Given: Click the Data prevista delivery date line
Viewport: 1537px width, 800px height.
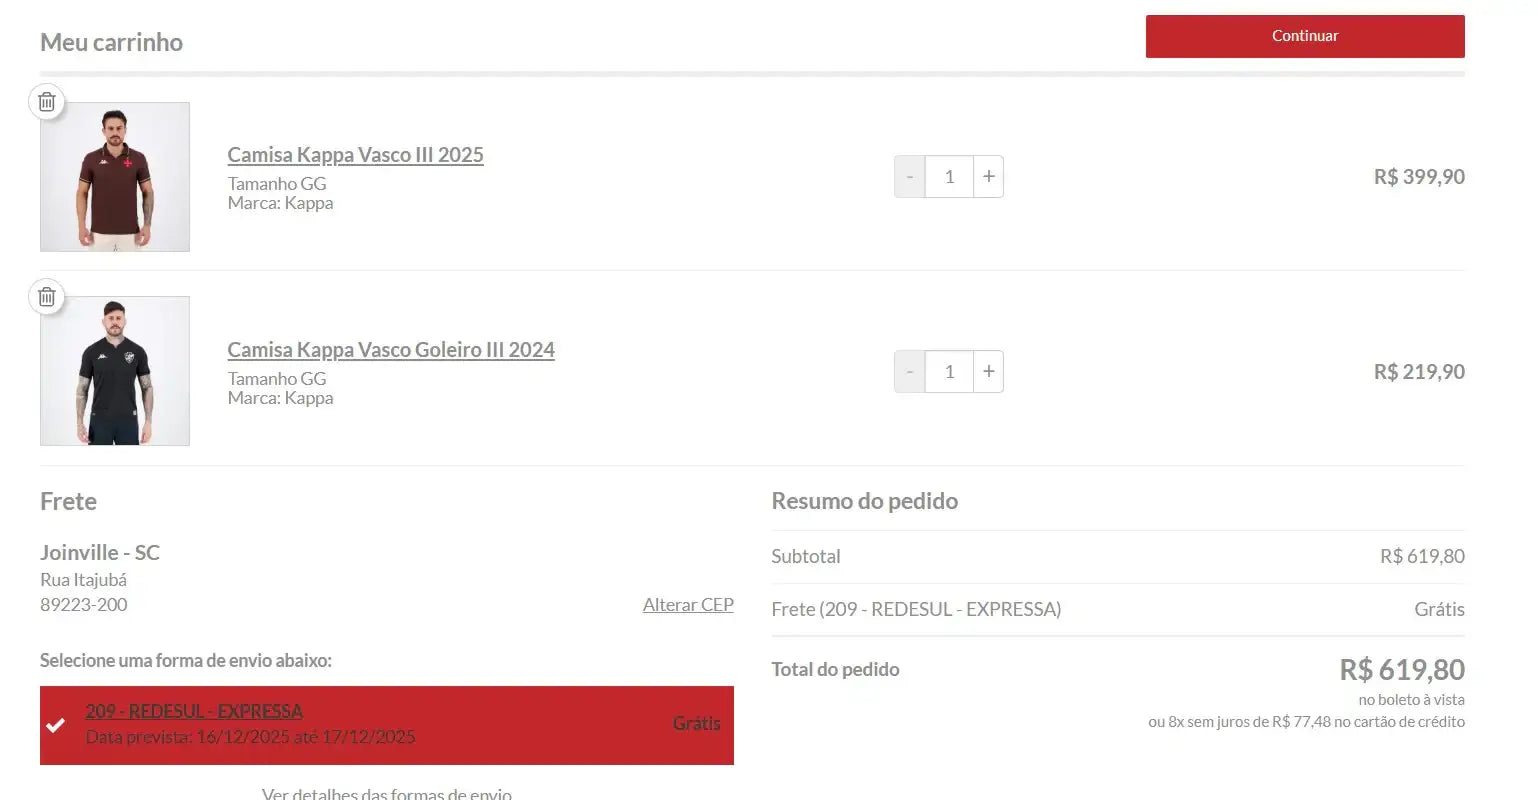Looking at the screenshot, I should [250, 737].
